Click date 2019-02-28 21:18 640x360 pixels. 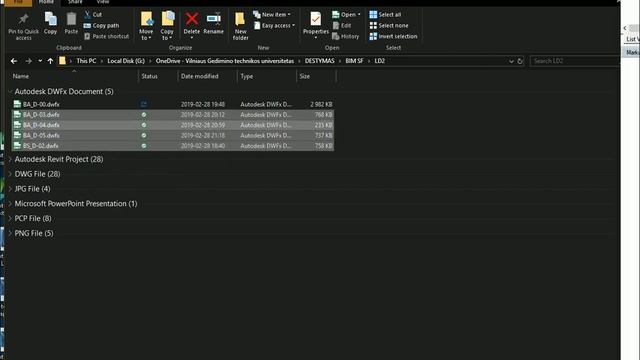click(203, 135)
